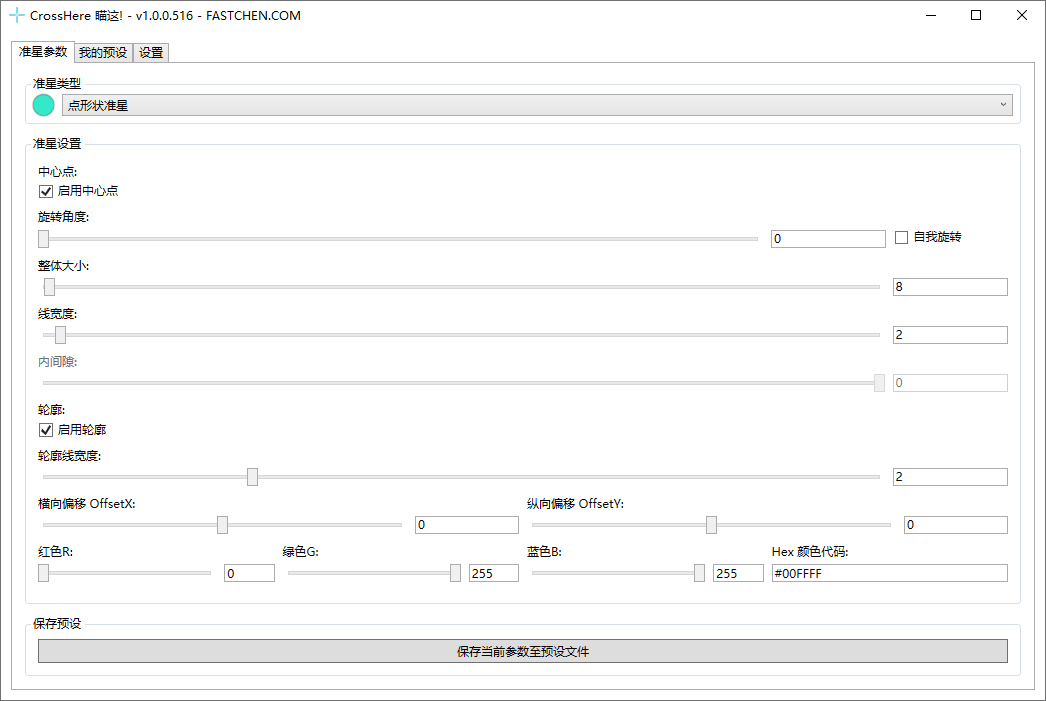This screenshot has width=1046, height=701.
Task: Click the 准星设置 group label
Action: point(57,143)
